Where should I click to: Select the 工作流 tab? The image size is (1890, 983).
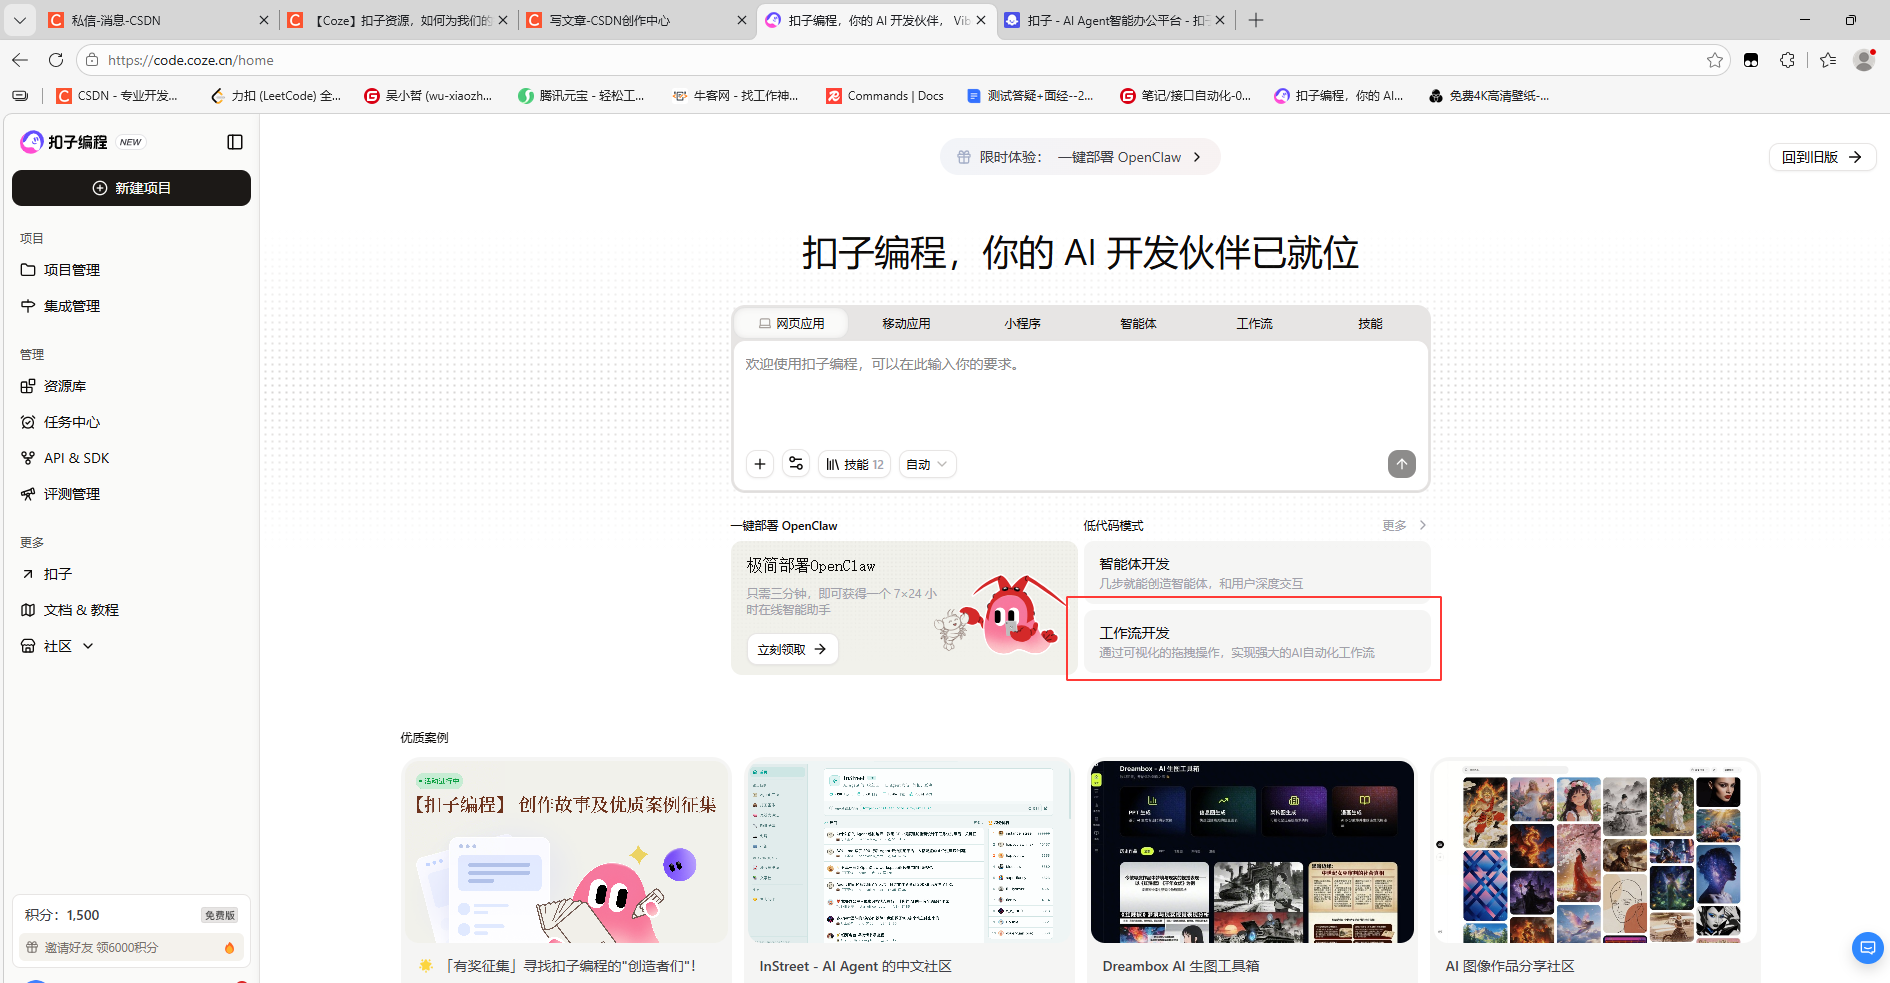1254,323
